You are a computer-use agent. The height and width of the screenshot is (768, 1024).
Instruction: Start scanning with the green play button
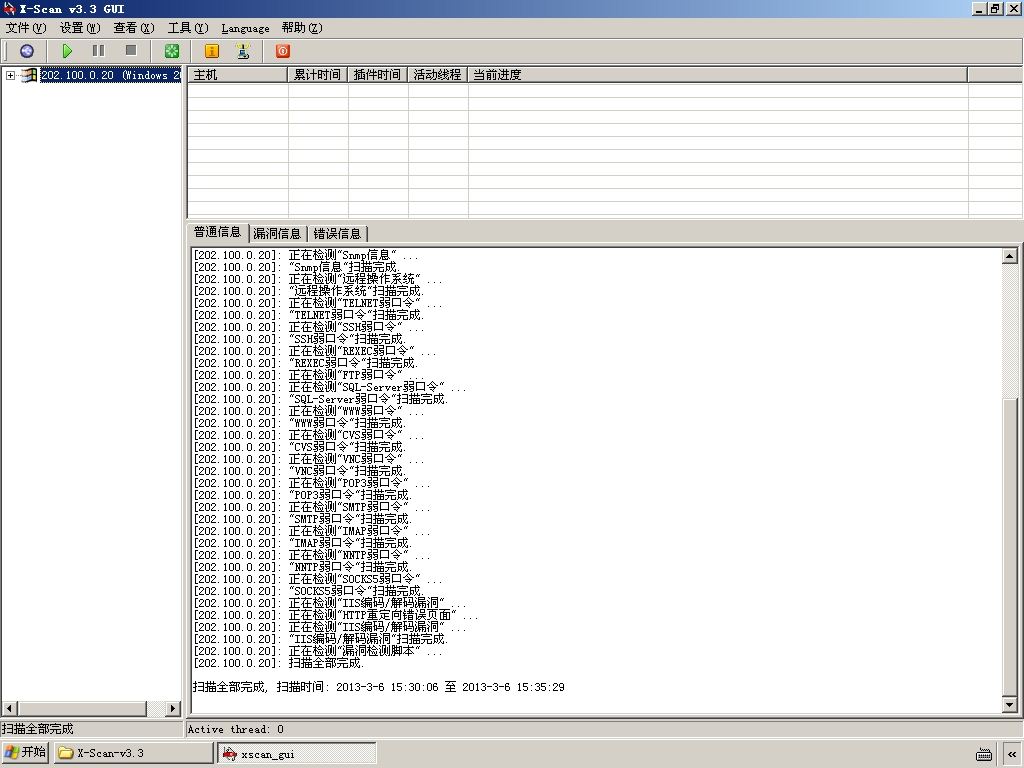click(x=67, y=51)
